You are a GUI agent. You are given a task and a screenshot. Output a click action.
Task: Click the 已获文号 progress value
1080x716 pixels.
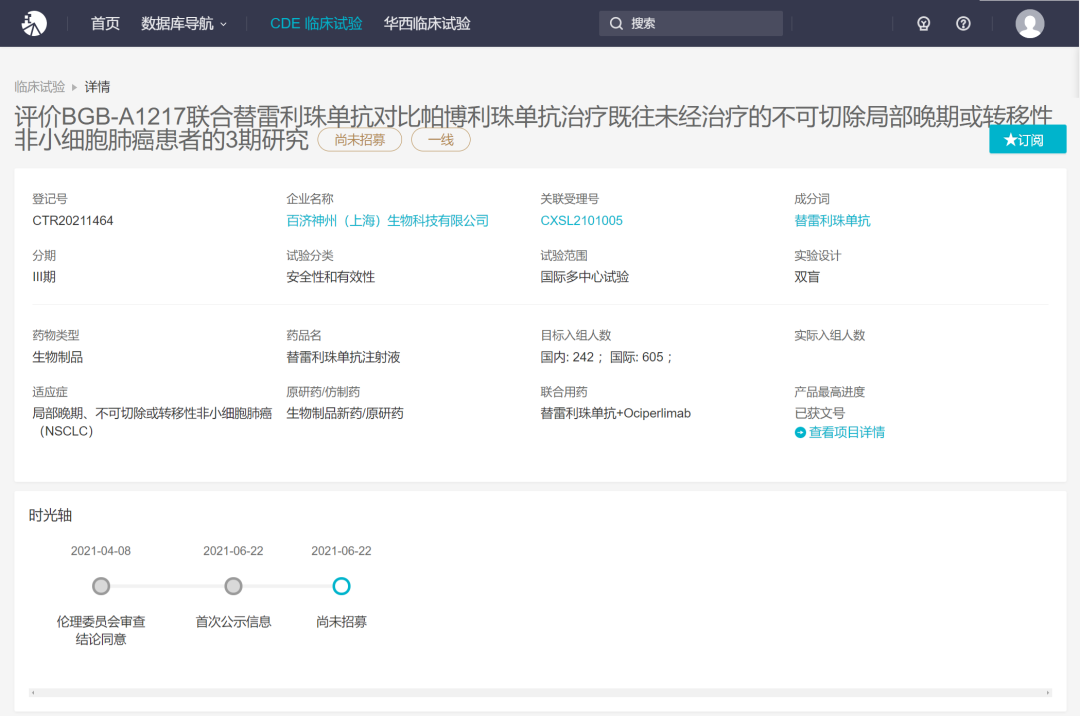point(820,414)
